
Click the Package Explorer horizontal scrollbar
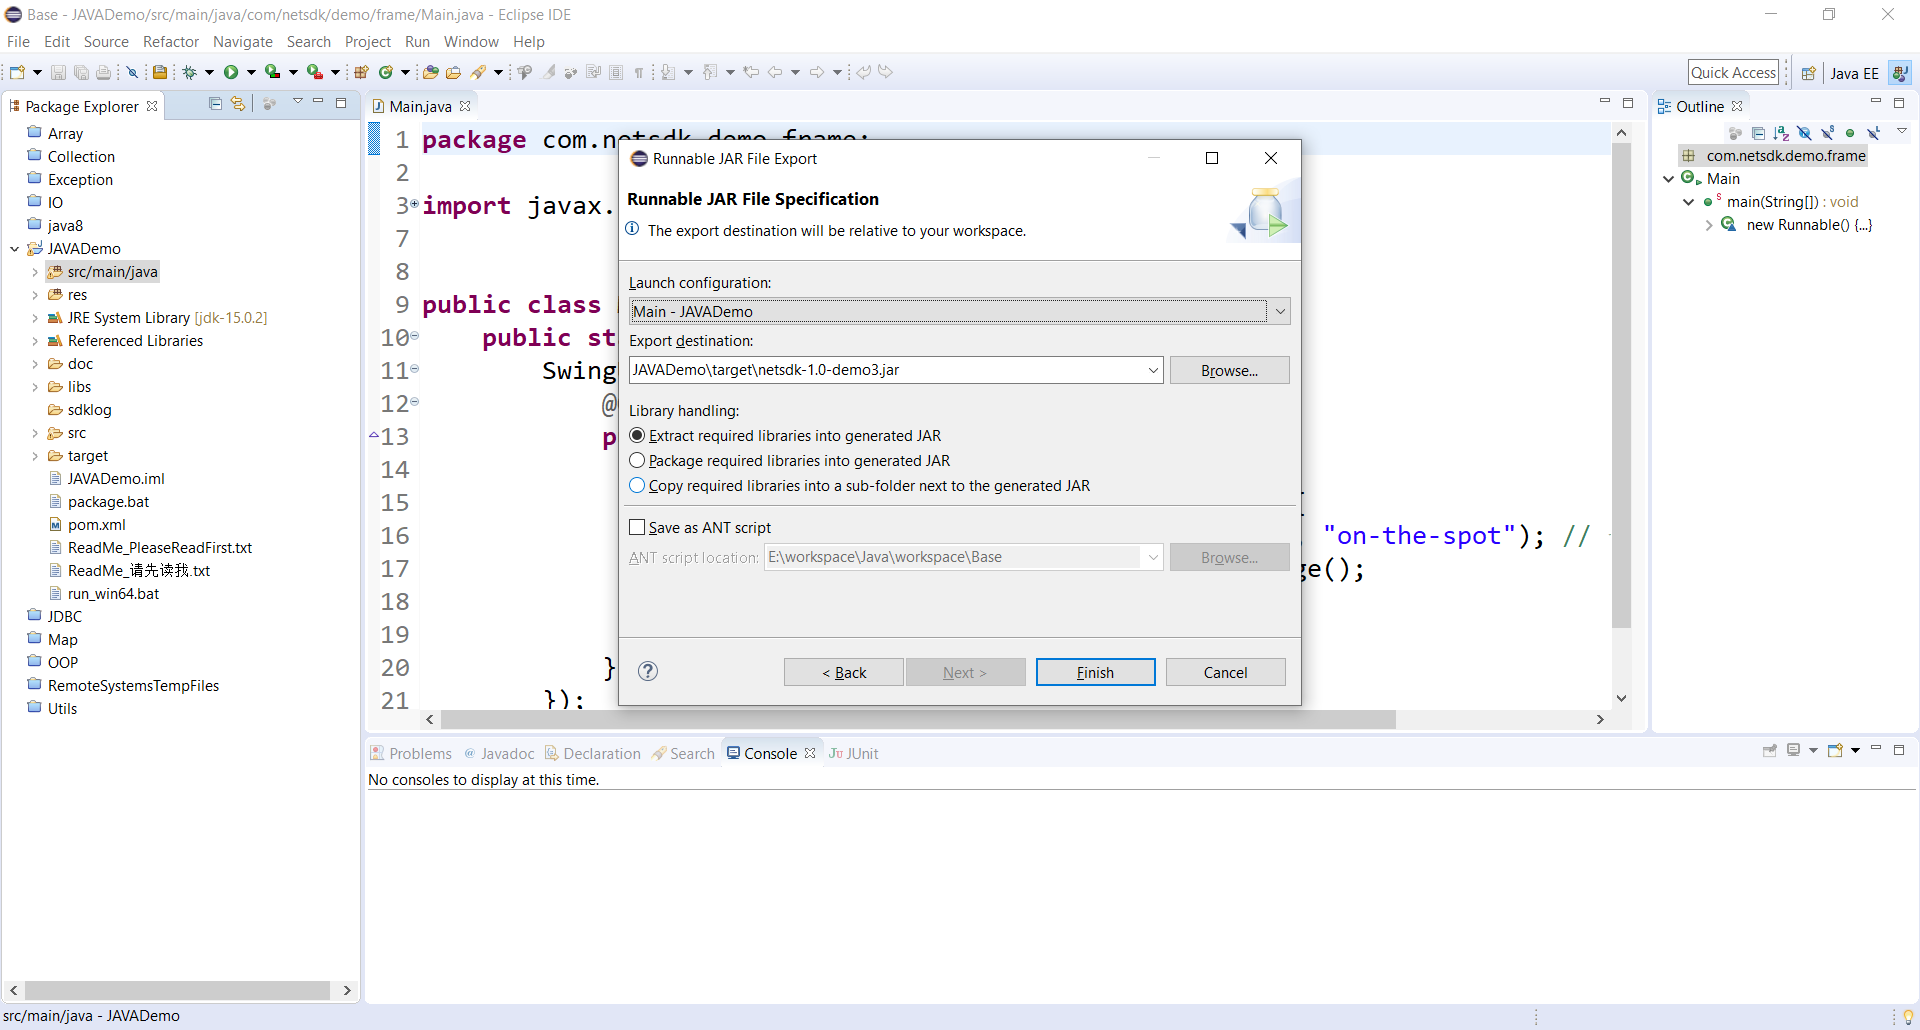click(177, 990)
